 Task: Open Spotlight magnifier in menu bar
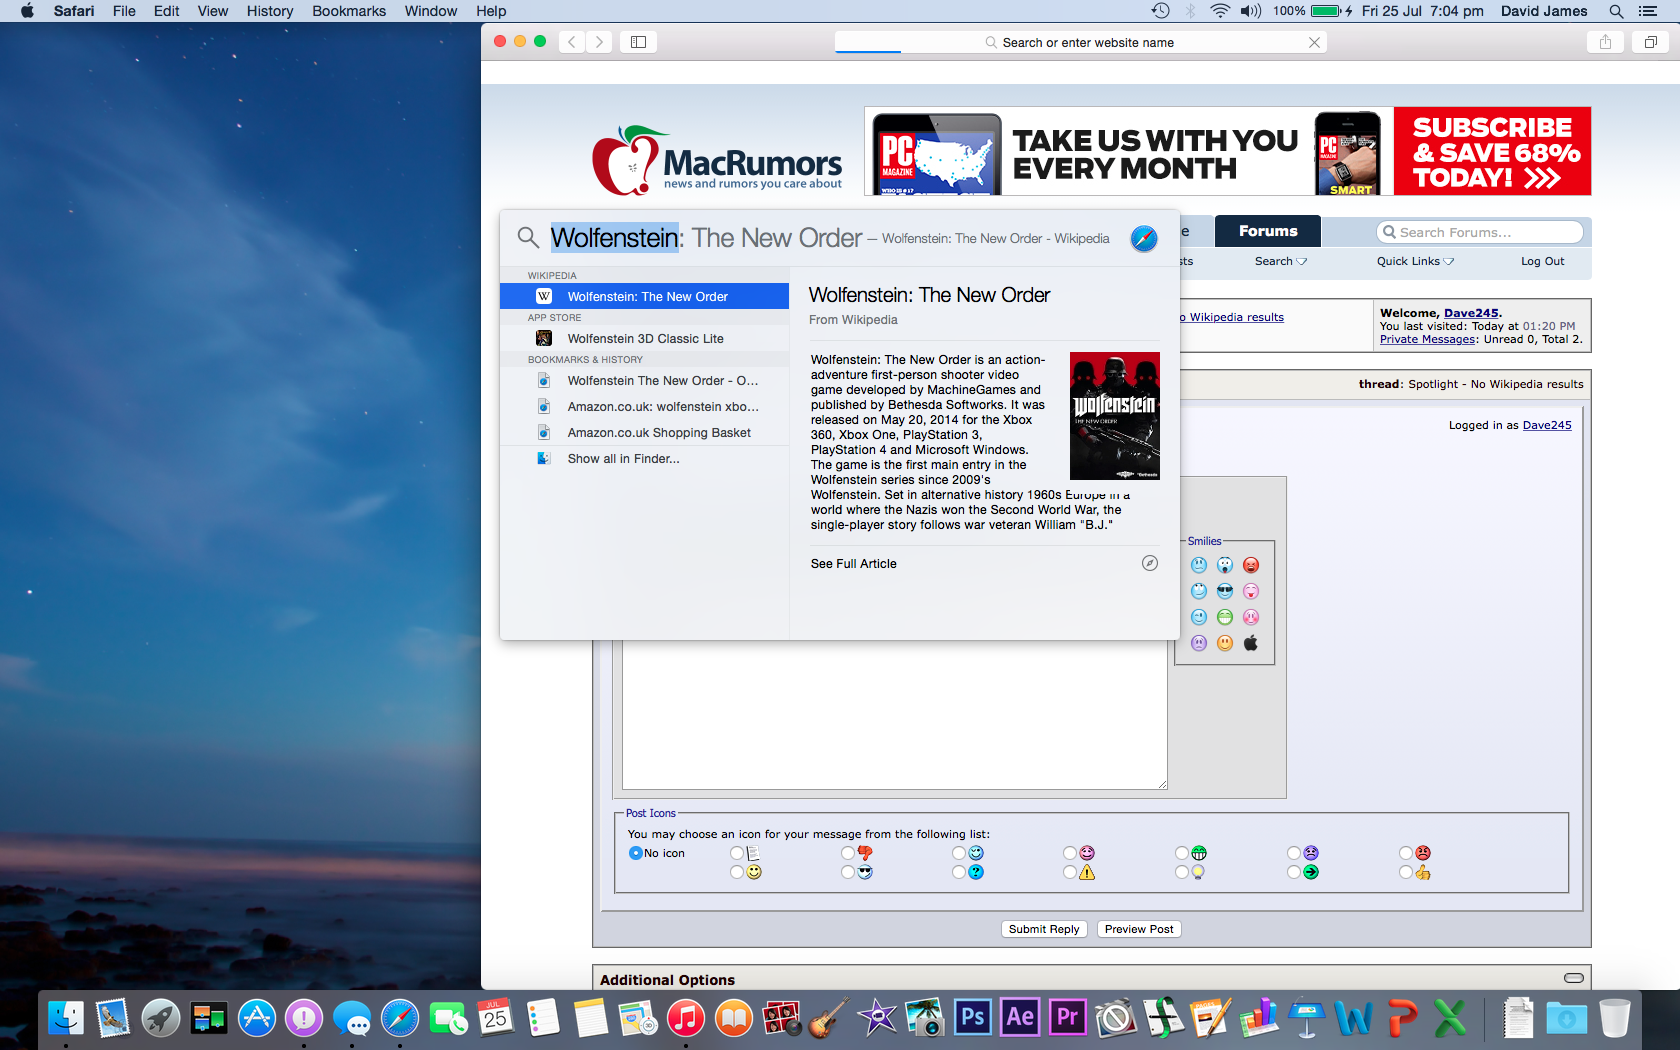pos(1616,11)
